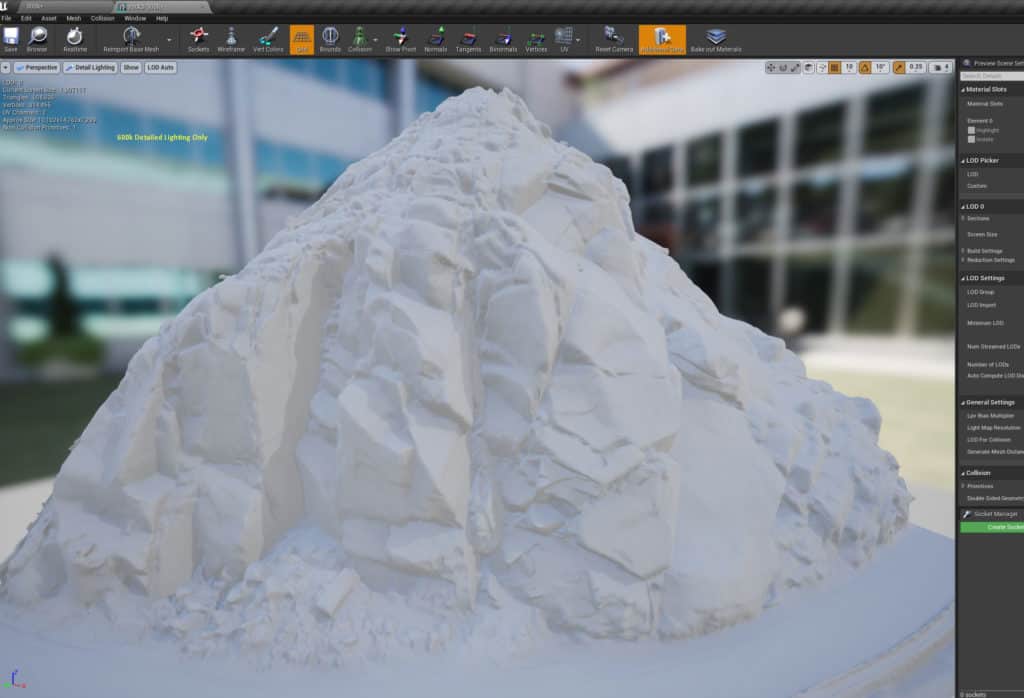Toggle surface snapping icon

822,67
